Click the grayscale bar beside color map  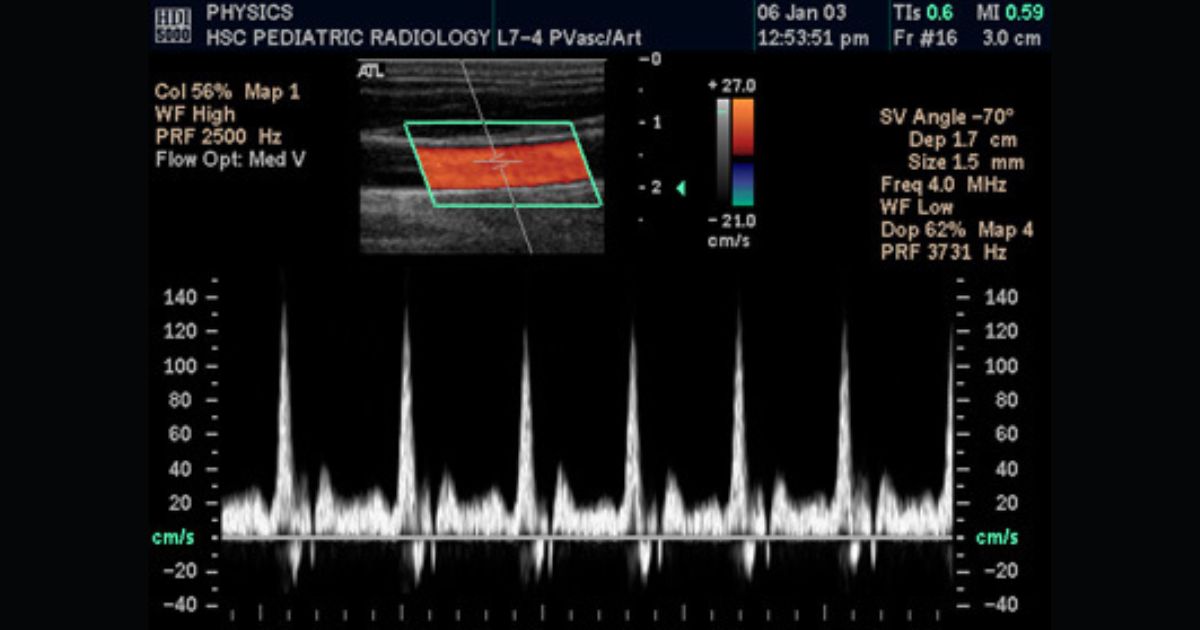723,150
